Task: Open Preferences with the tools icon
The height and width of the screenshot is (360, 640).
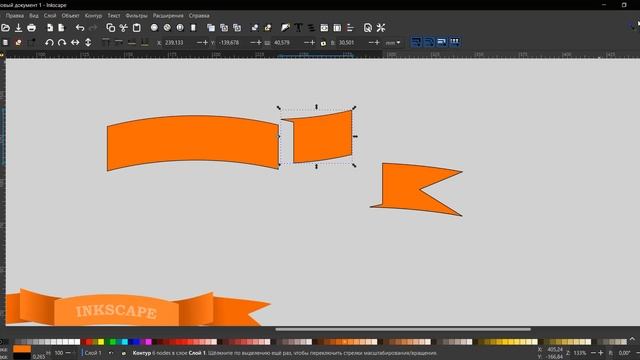Action: coord(381,28)
